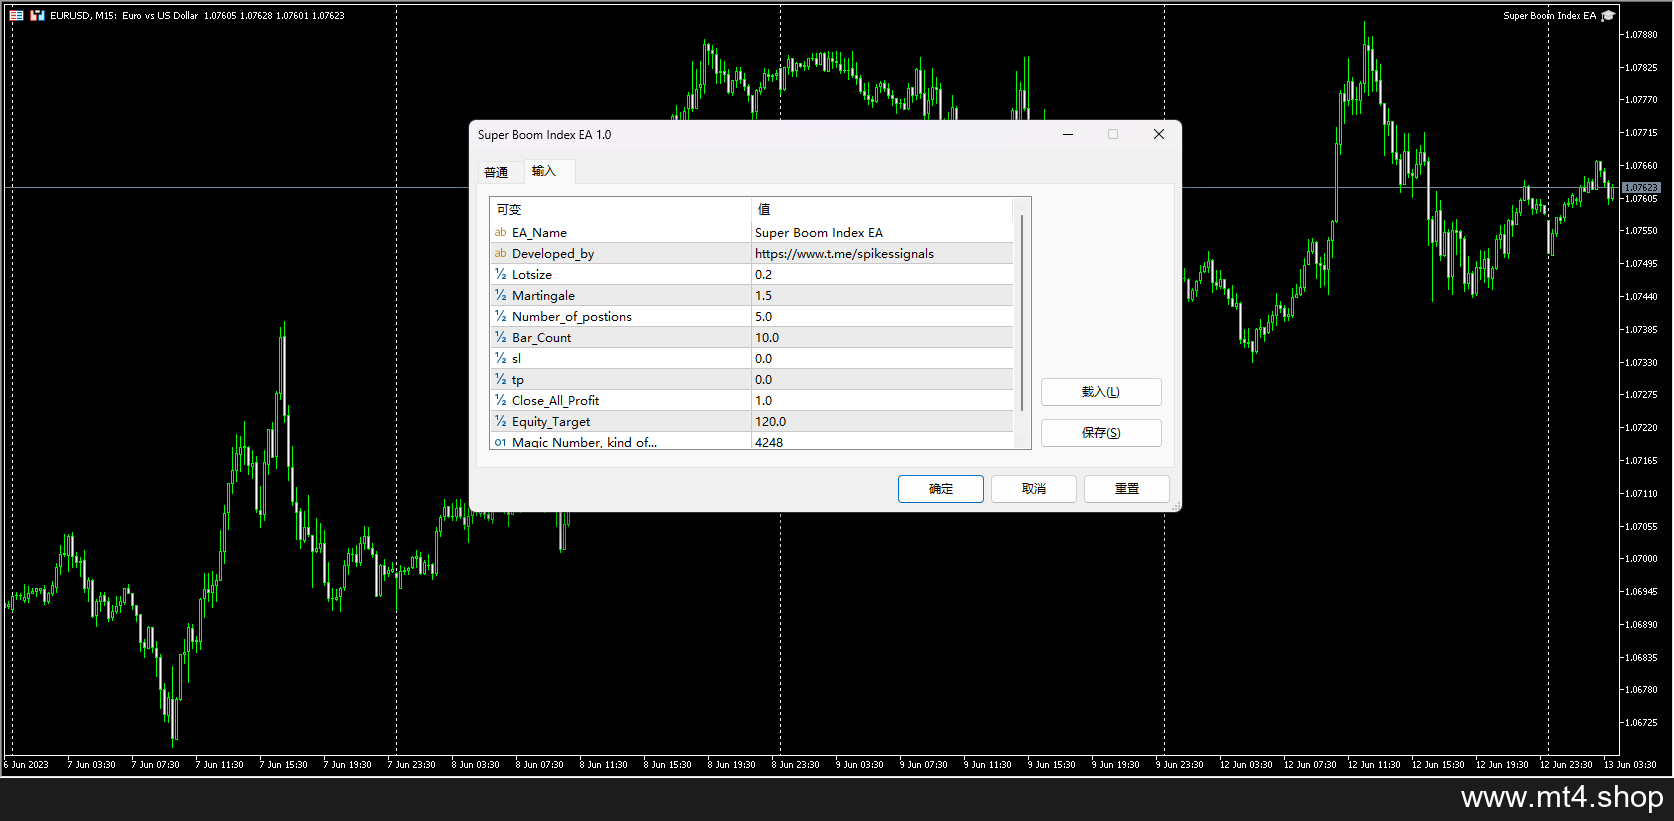The width and height of the screenshot is (1674, 821).
Task: Click the 取消 button
Action: [x=1033, y=489]
